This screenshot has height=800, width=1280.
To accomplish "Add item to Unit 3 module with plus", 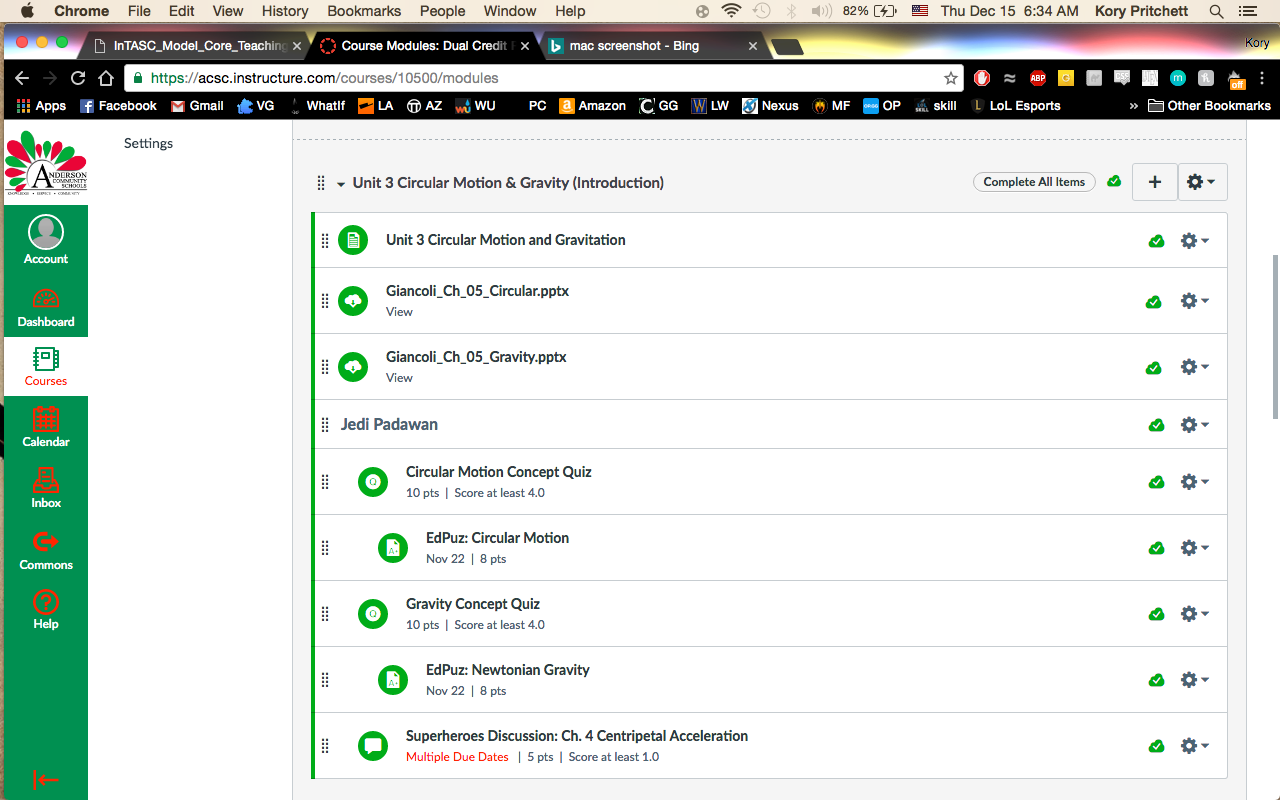I will [x=1155, y=182].
